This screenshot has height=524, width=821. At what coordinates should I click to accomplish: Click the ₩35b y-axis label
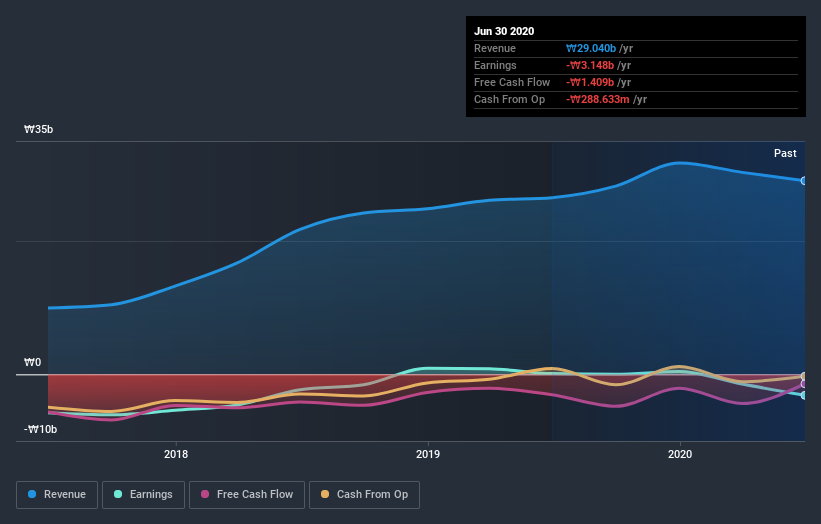point(38,129)
